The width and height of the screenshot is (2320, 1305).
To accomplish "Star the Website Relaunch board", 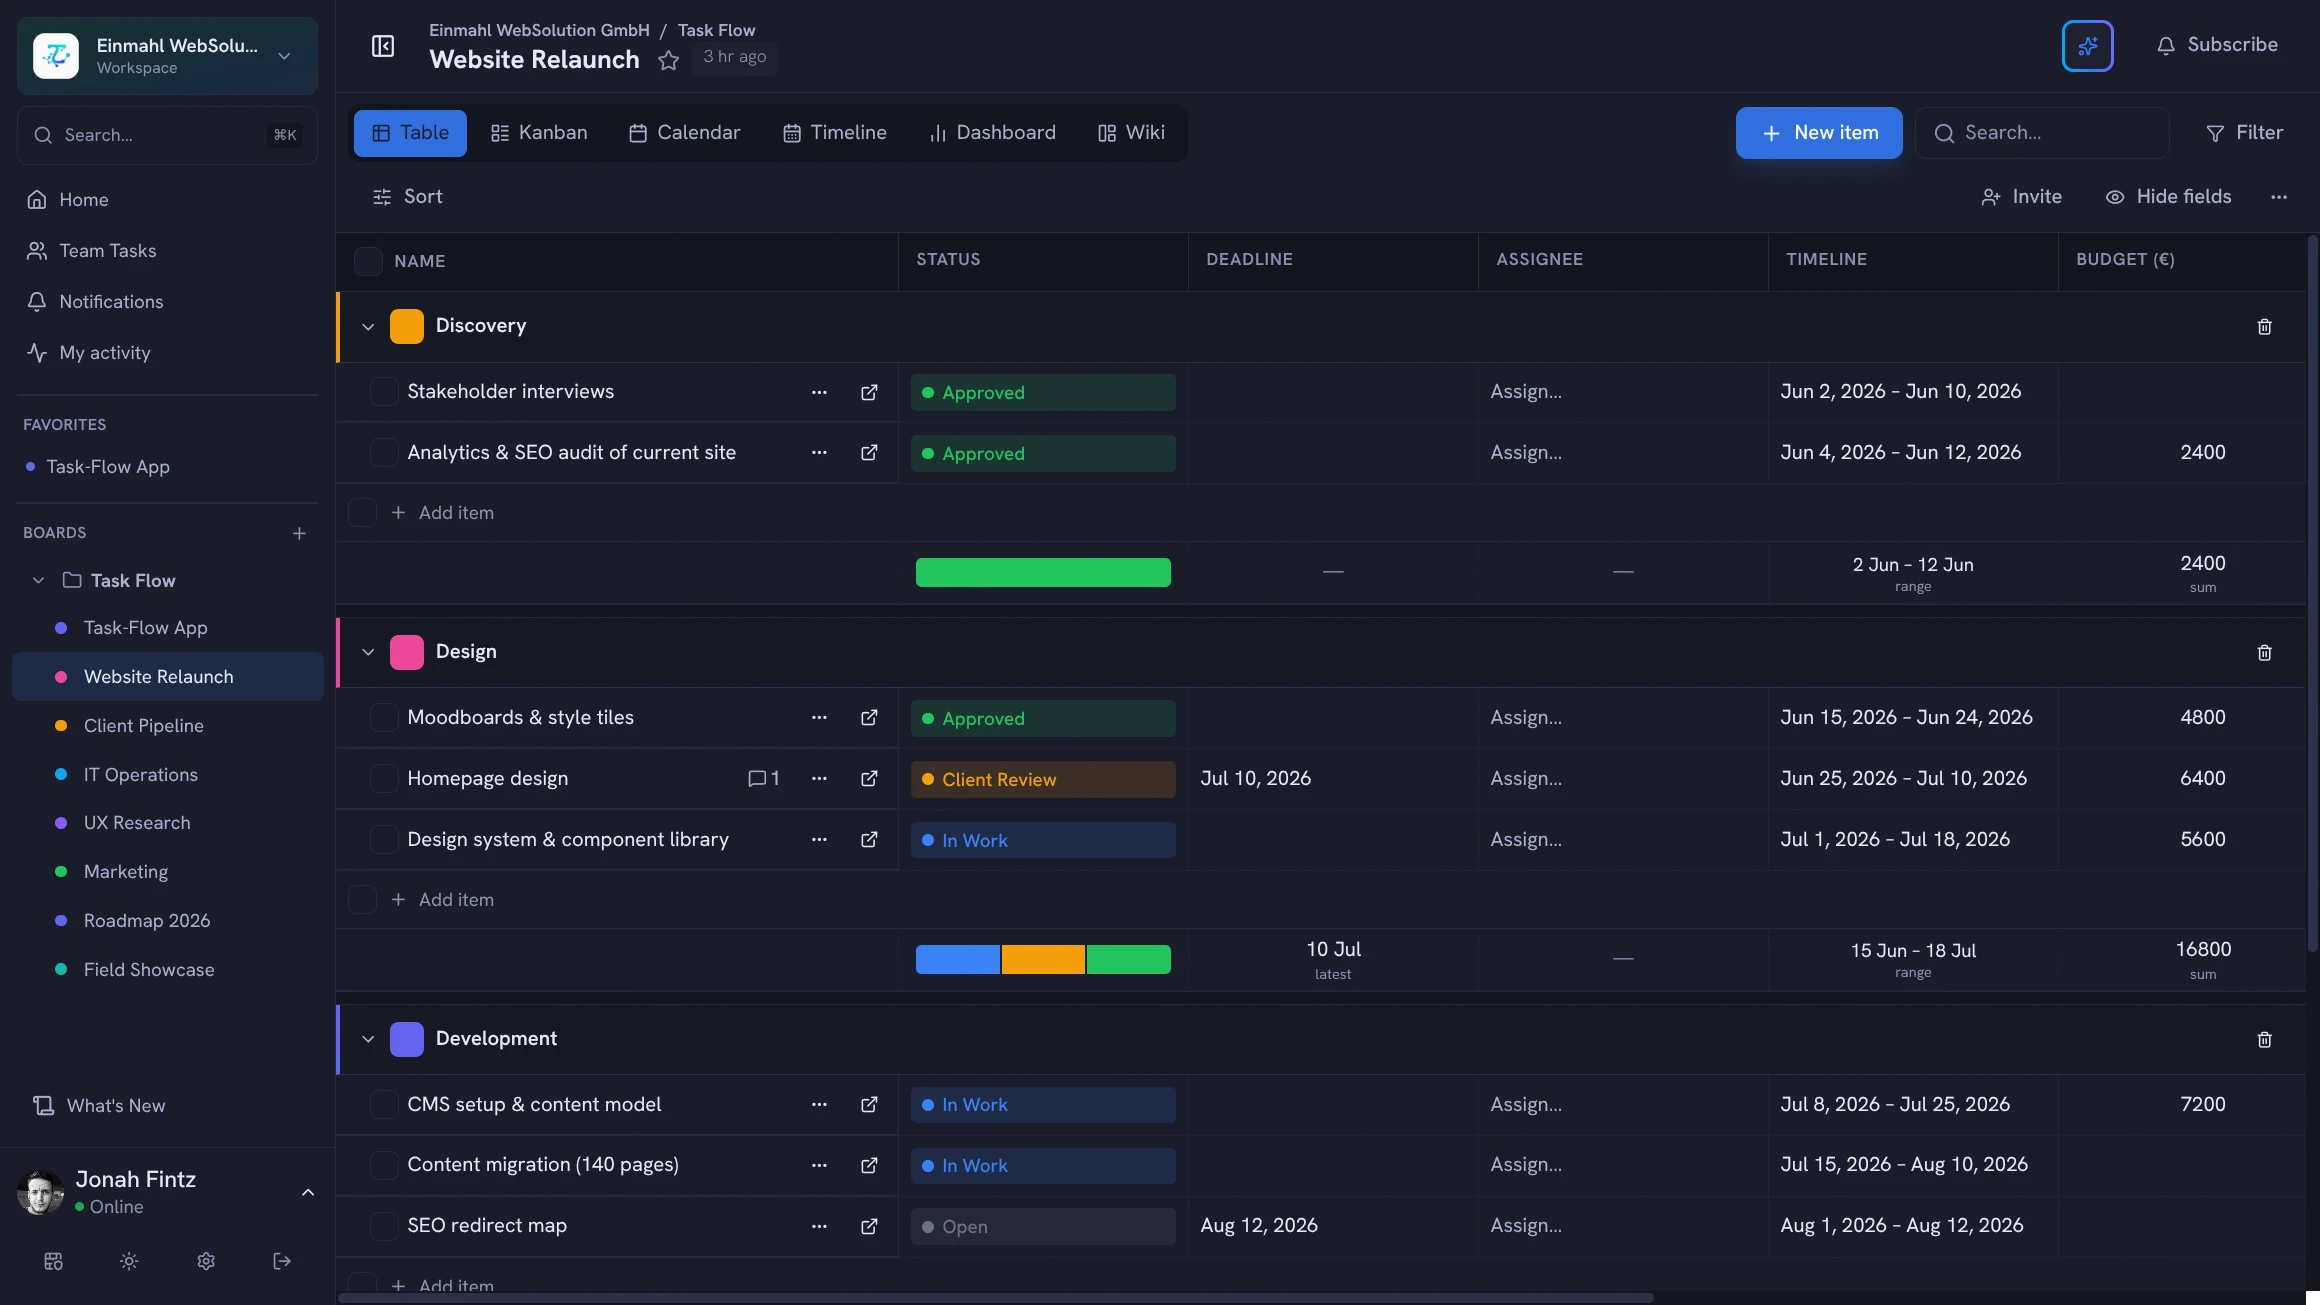I will click(x=669, y=60).
